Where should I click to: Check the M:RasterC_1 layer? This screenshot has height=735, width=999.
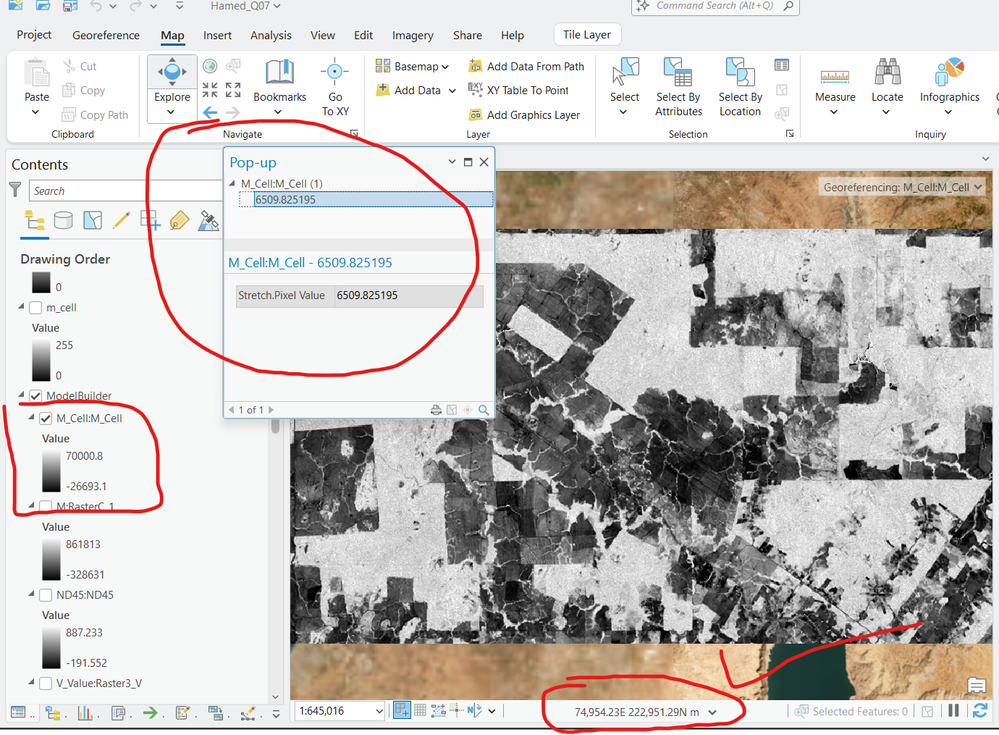(x=46, y=506)
